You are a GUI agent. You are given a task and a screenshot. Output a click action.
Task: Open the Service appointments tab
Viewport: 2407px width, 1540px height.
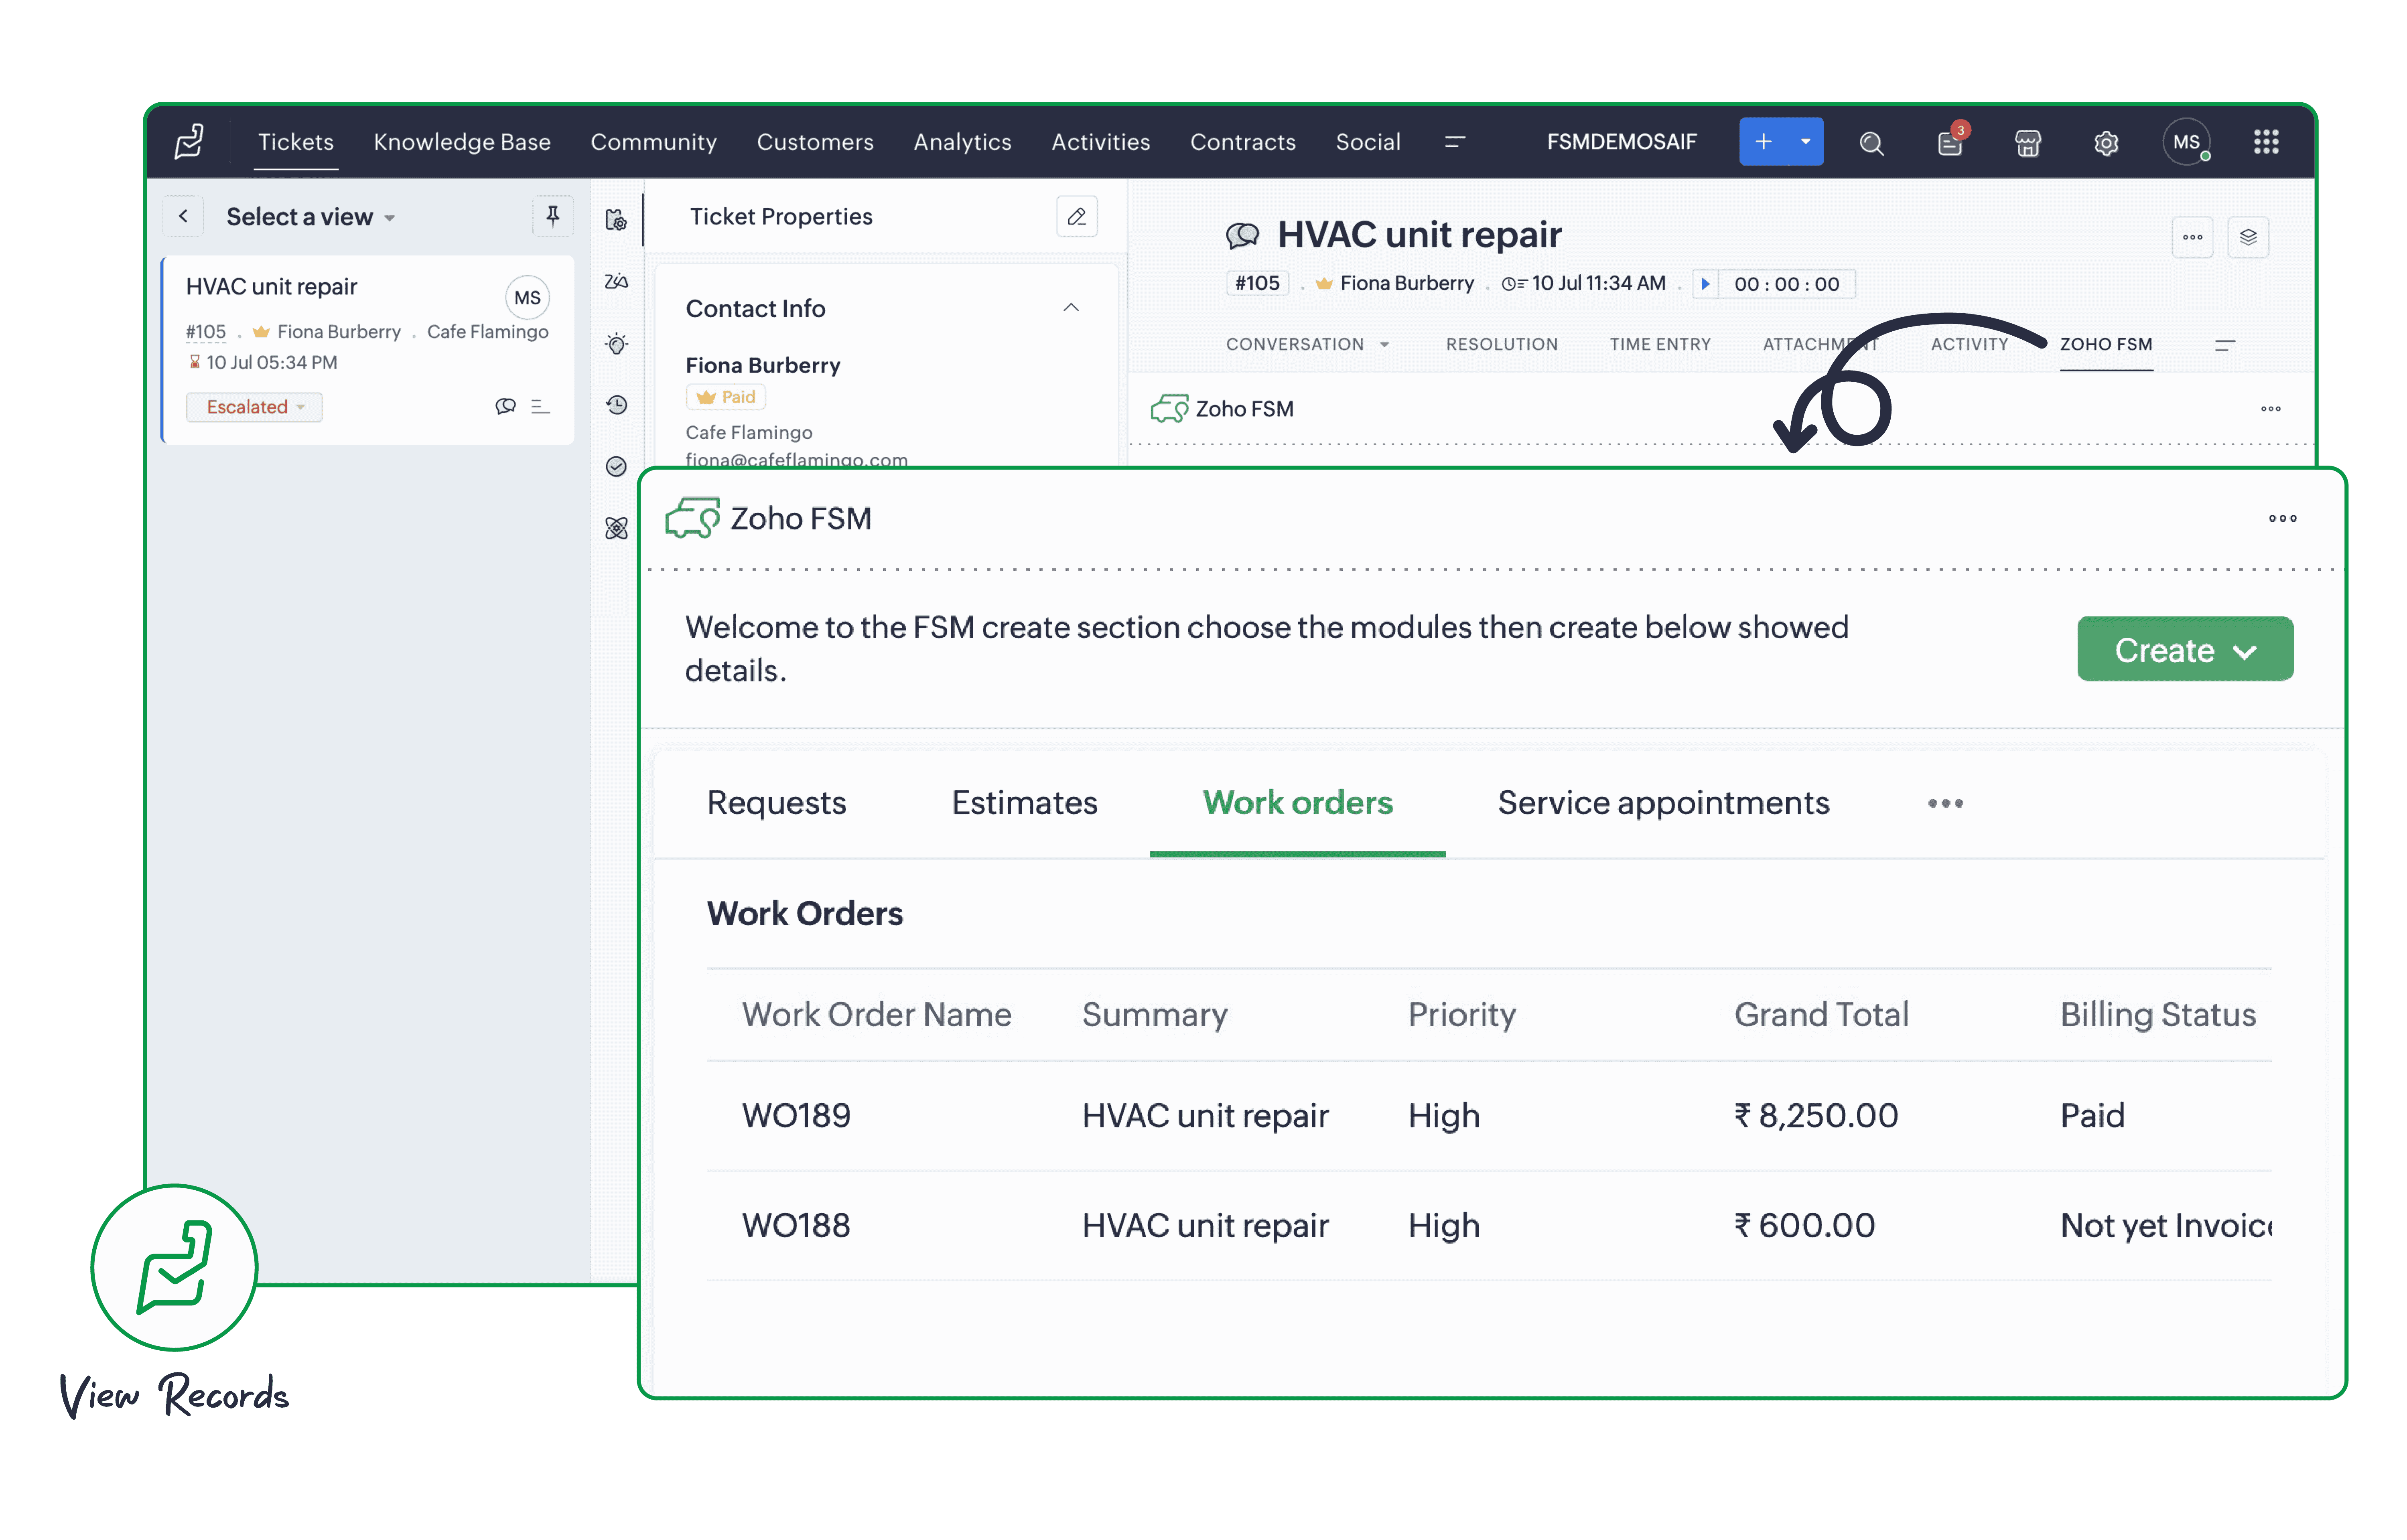click(x=1663, y=803)
